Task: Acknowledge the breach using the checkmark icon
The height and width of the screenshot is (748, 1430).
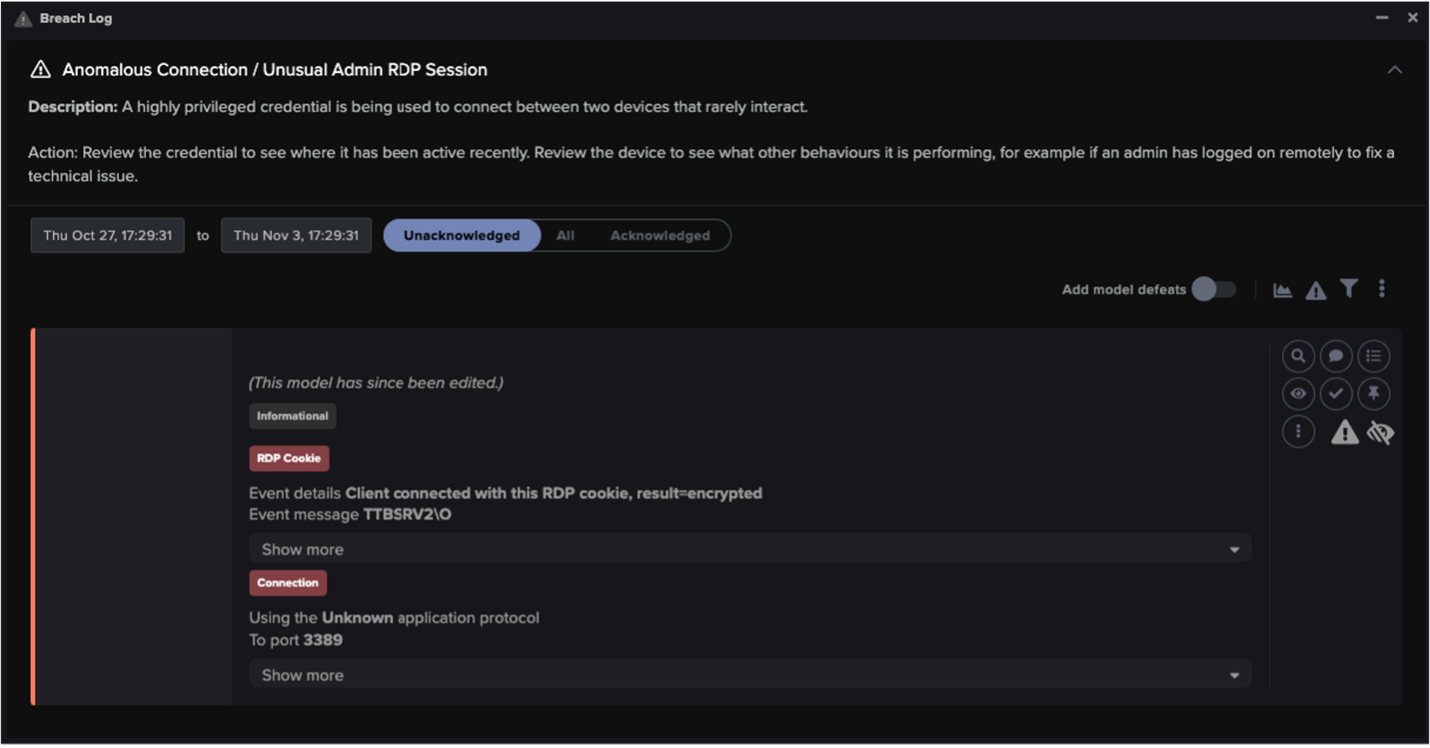Action: pos(1336,393)
